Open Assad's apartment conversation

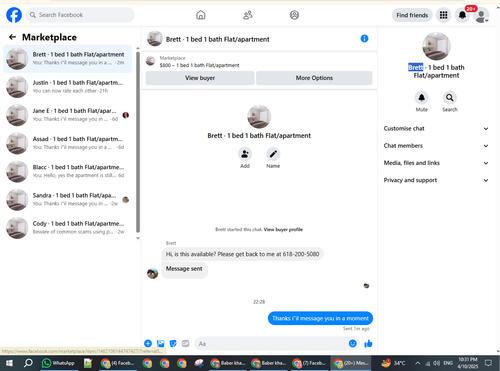(68, 143)
